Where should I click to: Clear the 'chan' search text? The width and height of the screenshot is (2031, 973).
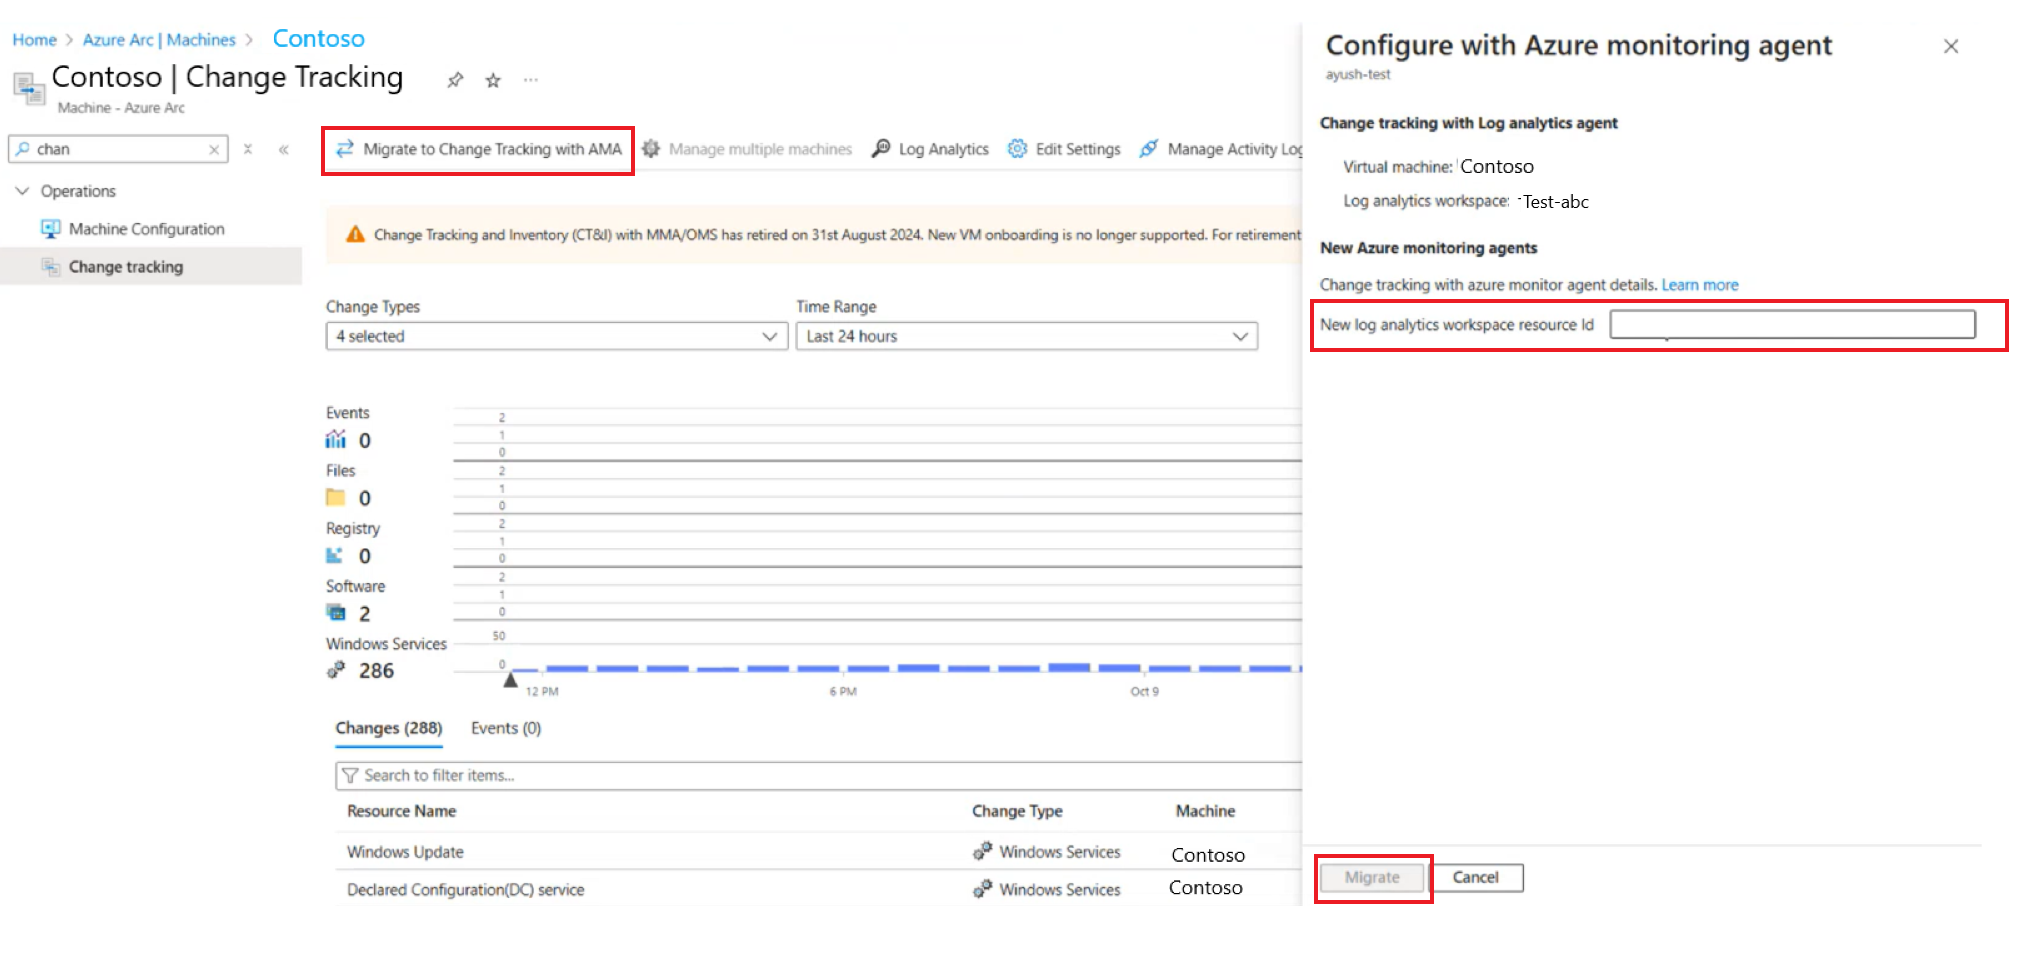coord(214,150)
